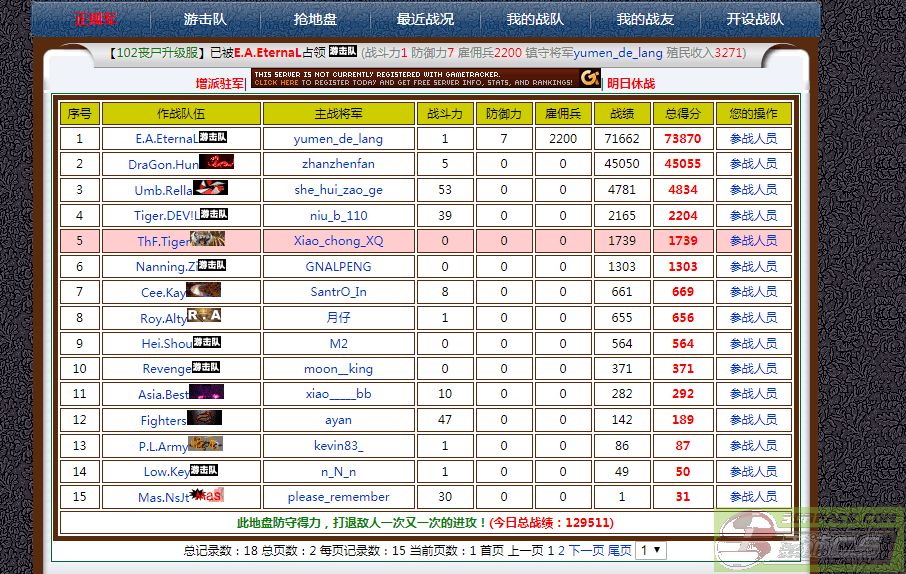Open the 开设战队 navigation item
Viewport: 906px width, 574px height.
[x=755, y=19]
